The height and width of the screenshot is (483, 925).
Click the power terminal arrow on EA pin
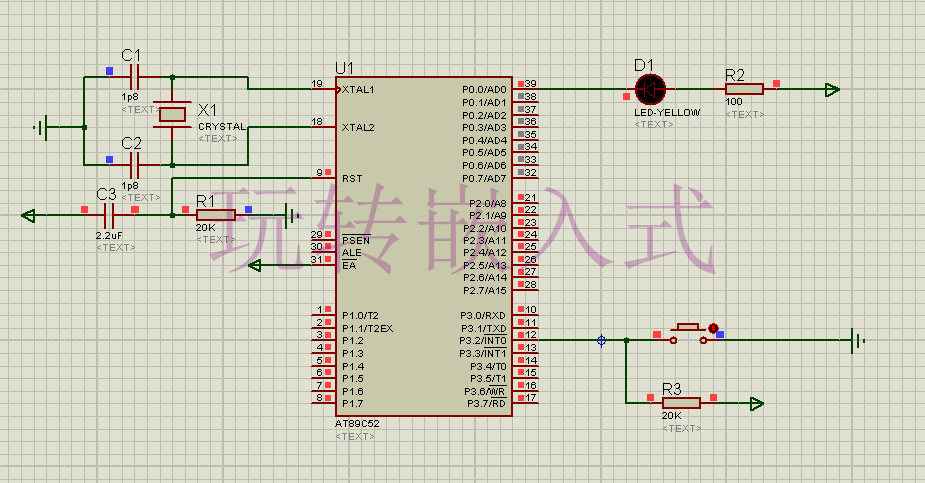click(254, 265)
